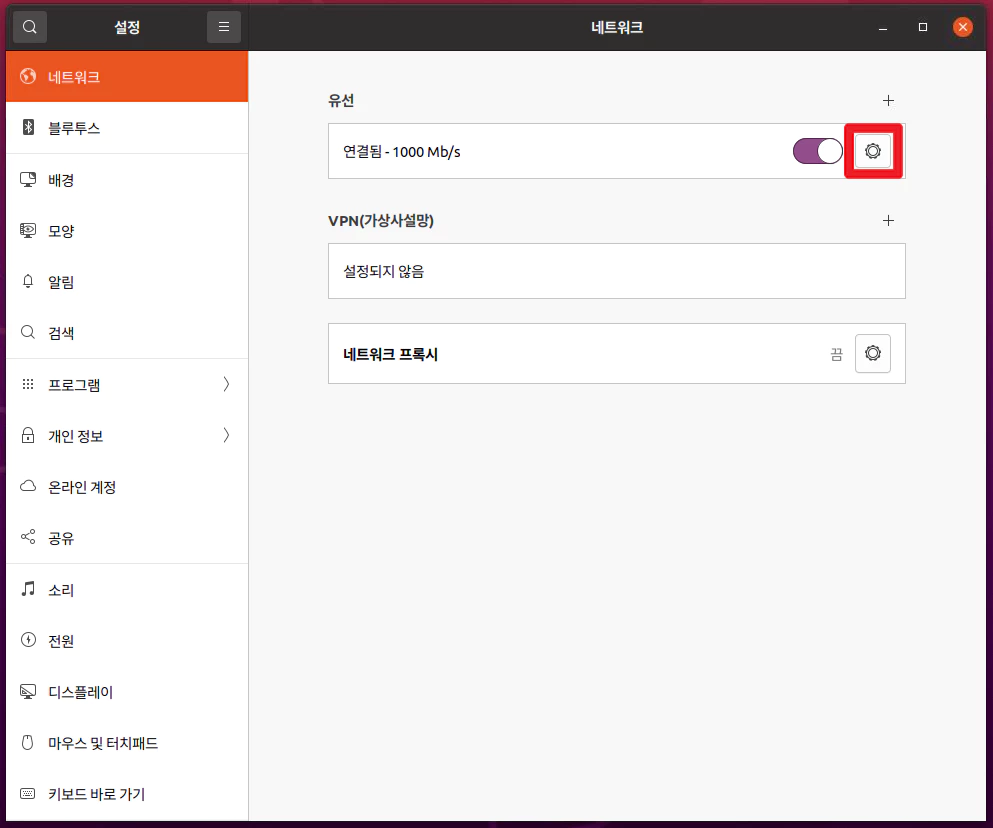This screenshot has height=828, width=993.
Task: Click the Privacy lock icon
Action: (28, 435)
